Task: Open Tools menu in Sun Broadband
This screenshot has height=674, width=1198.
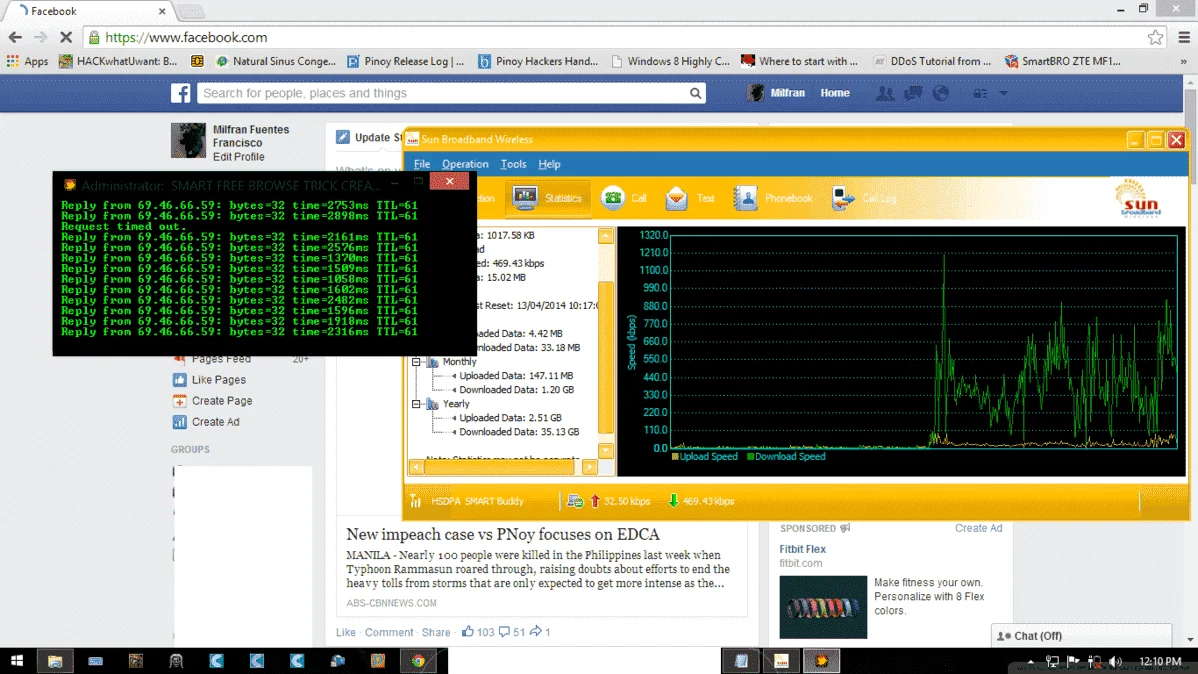Action: coord(513,164)
